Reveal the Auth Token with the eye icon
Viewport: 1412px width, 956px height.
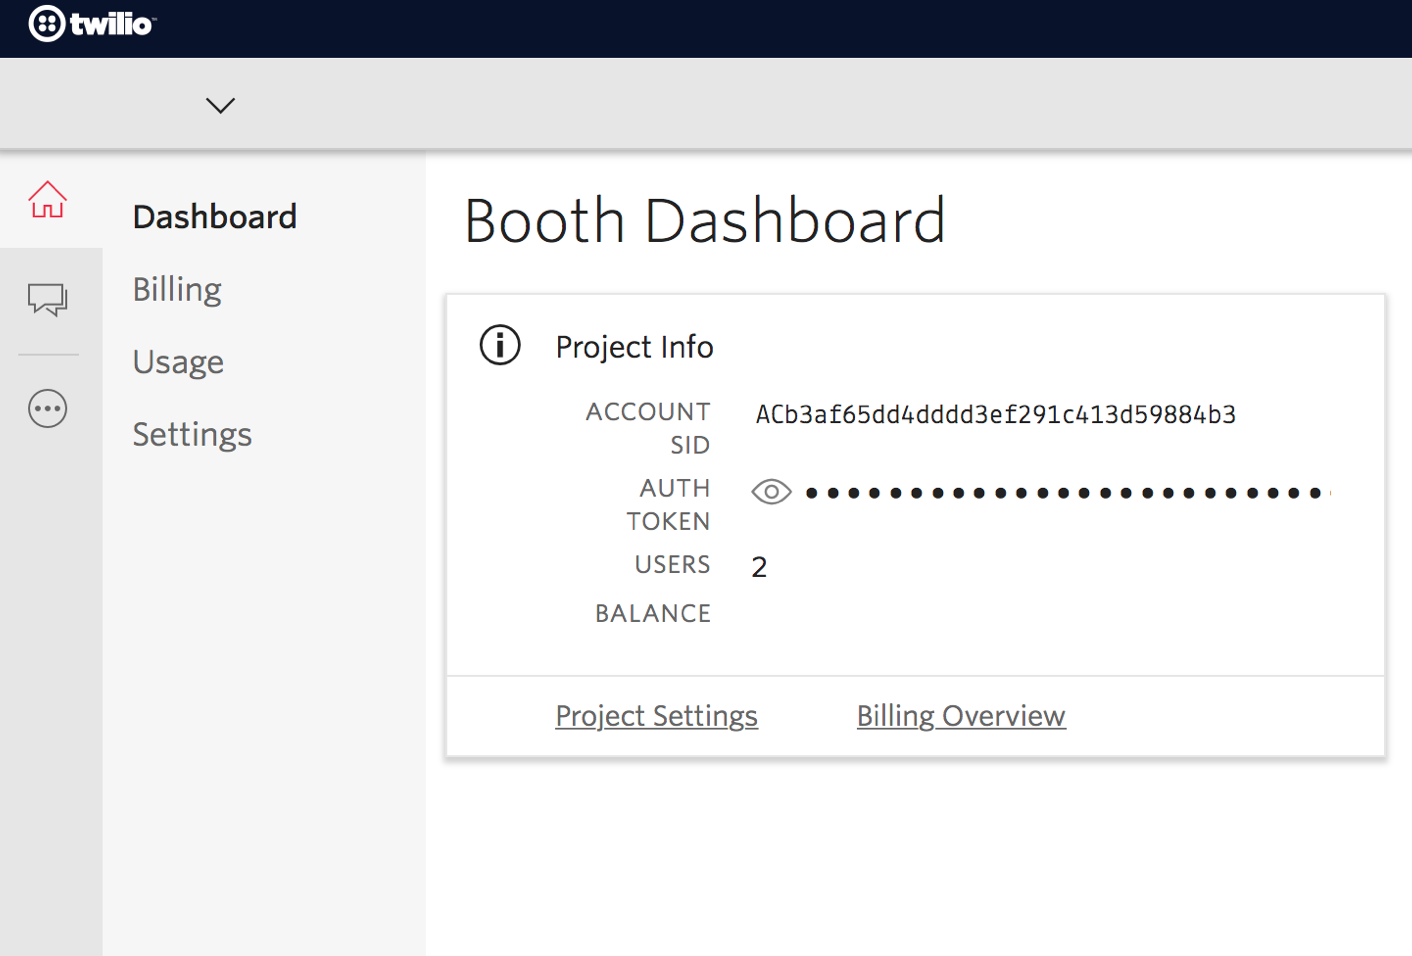[771, 492]
